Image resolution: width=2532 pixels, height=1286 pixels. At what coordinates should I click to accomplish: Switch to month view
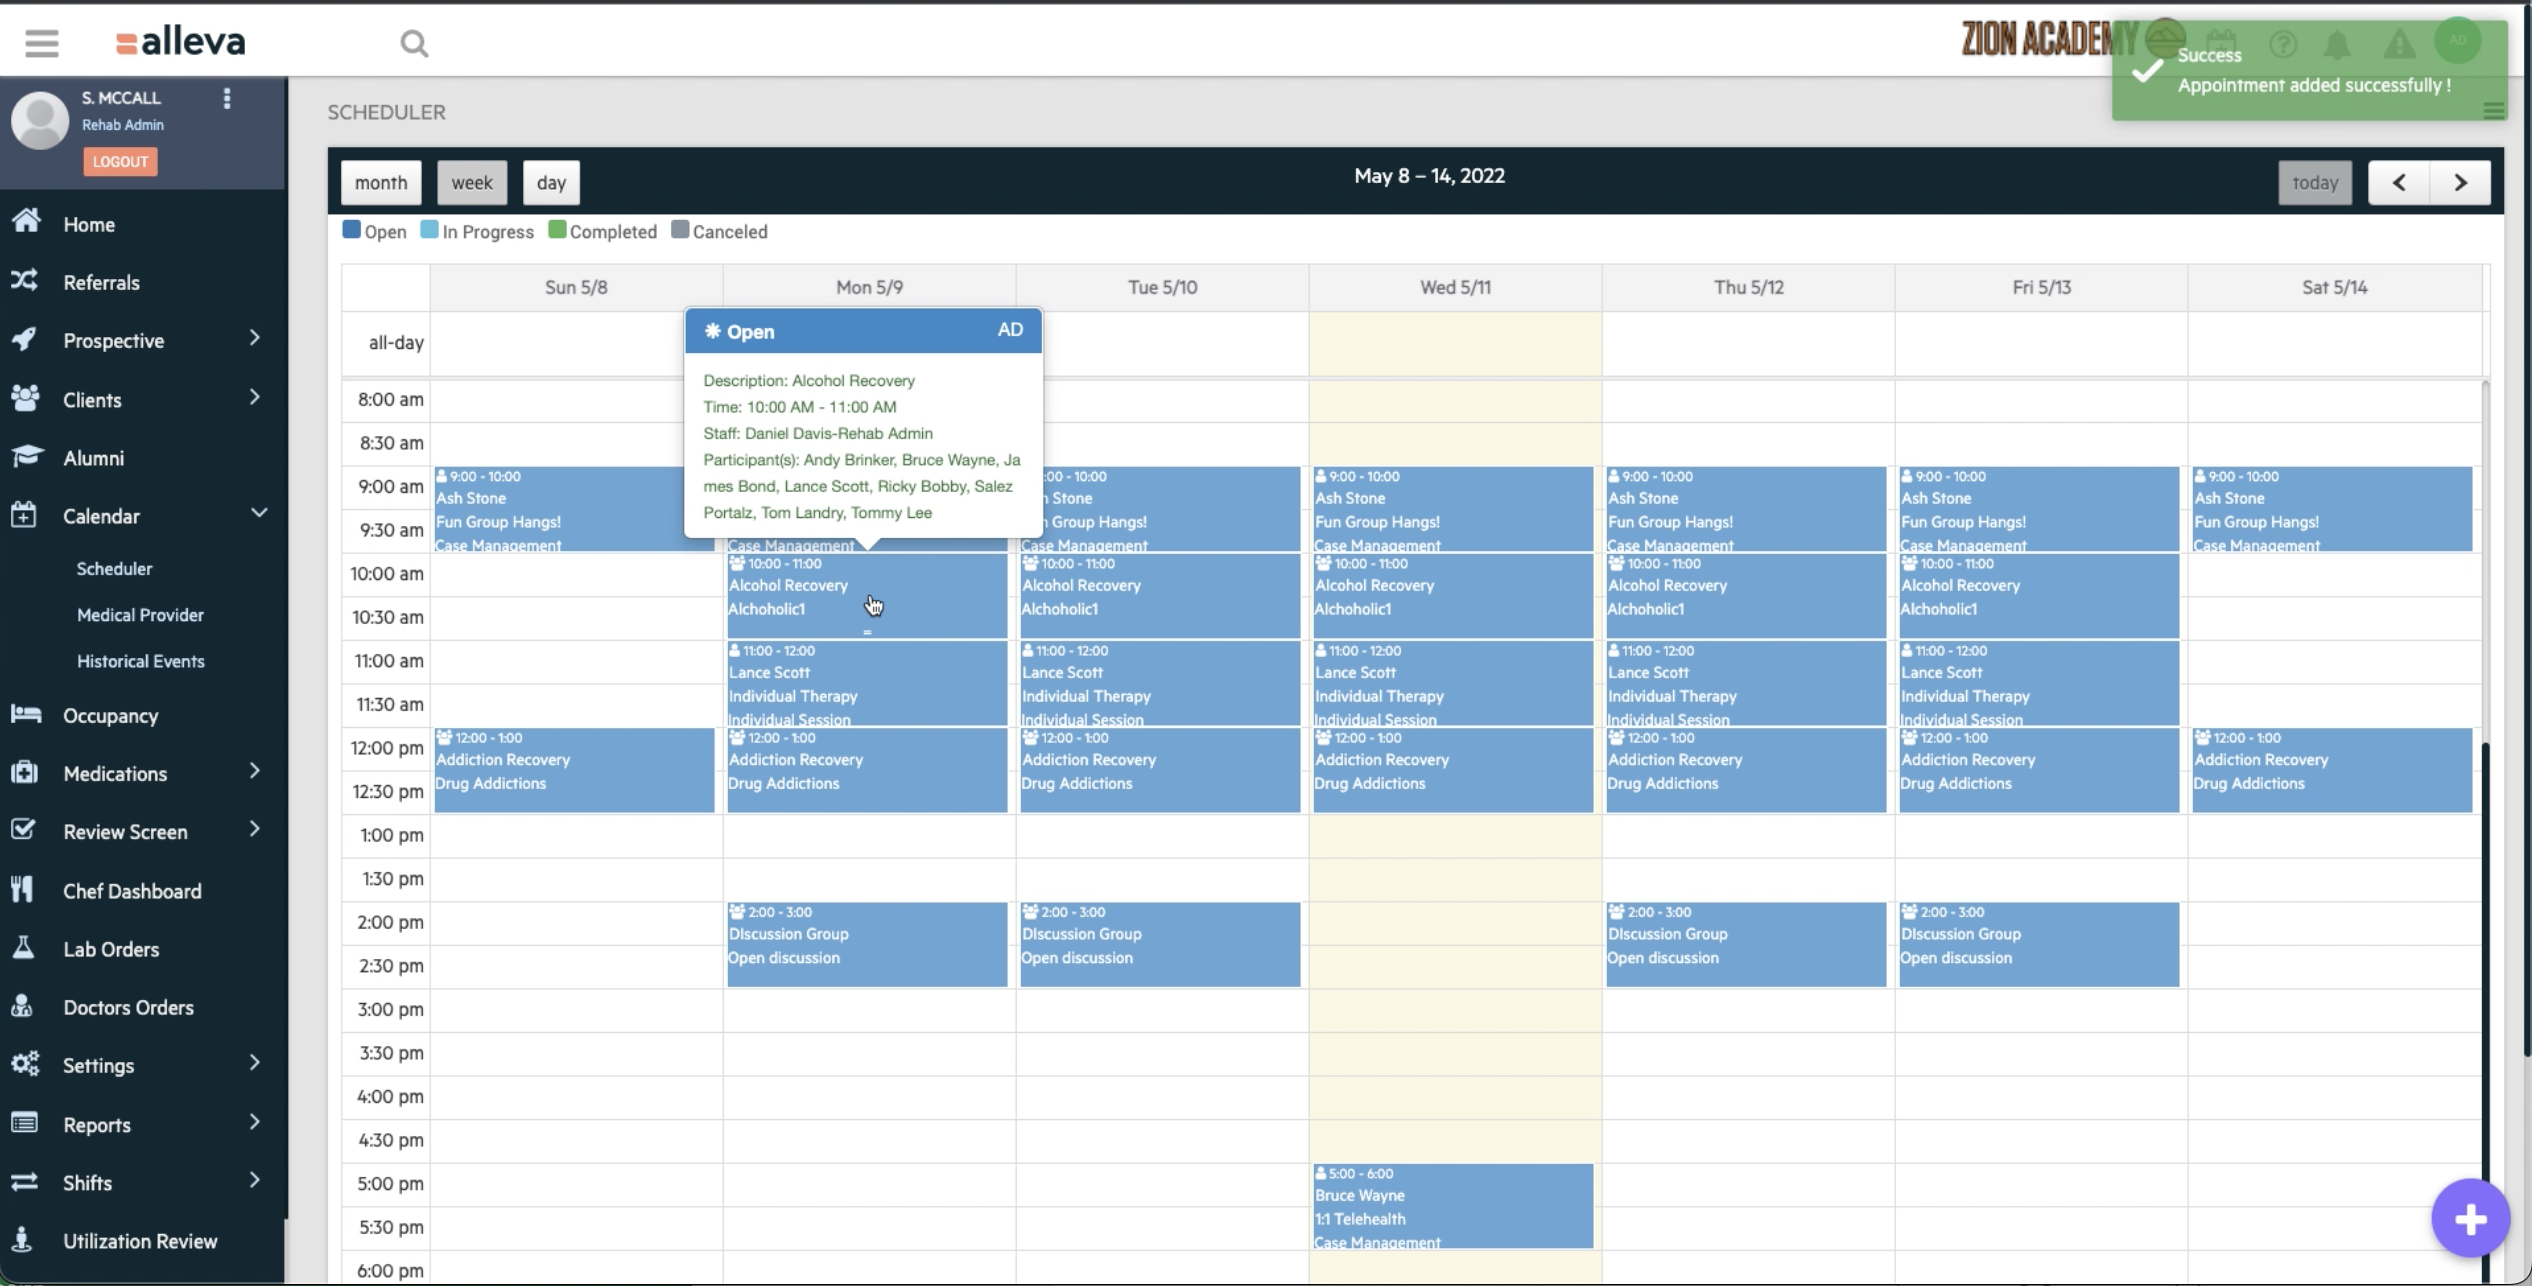click(381, 183)
